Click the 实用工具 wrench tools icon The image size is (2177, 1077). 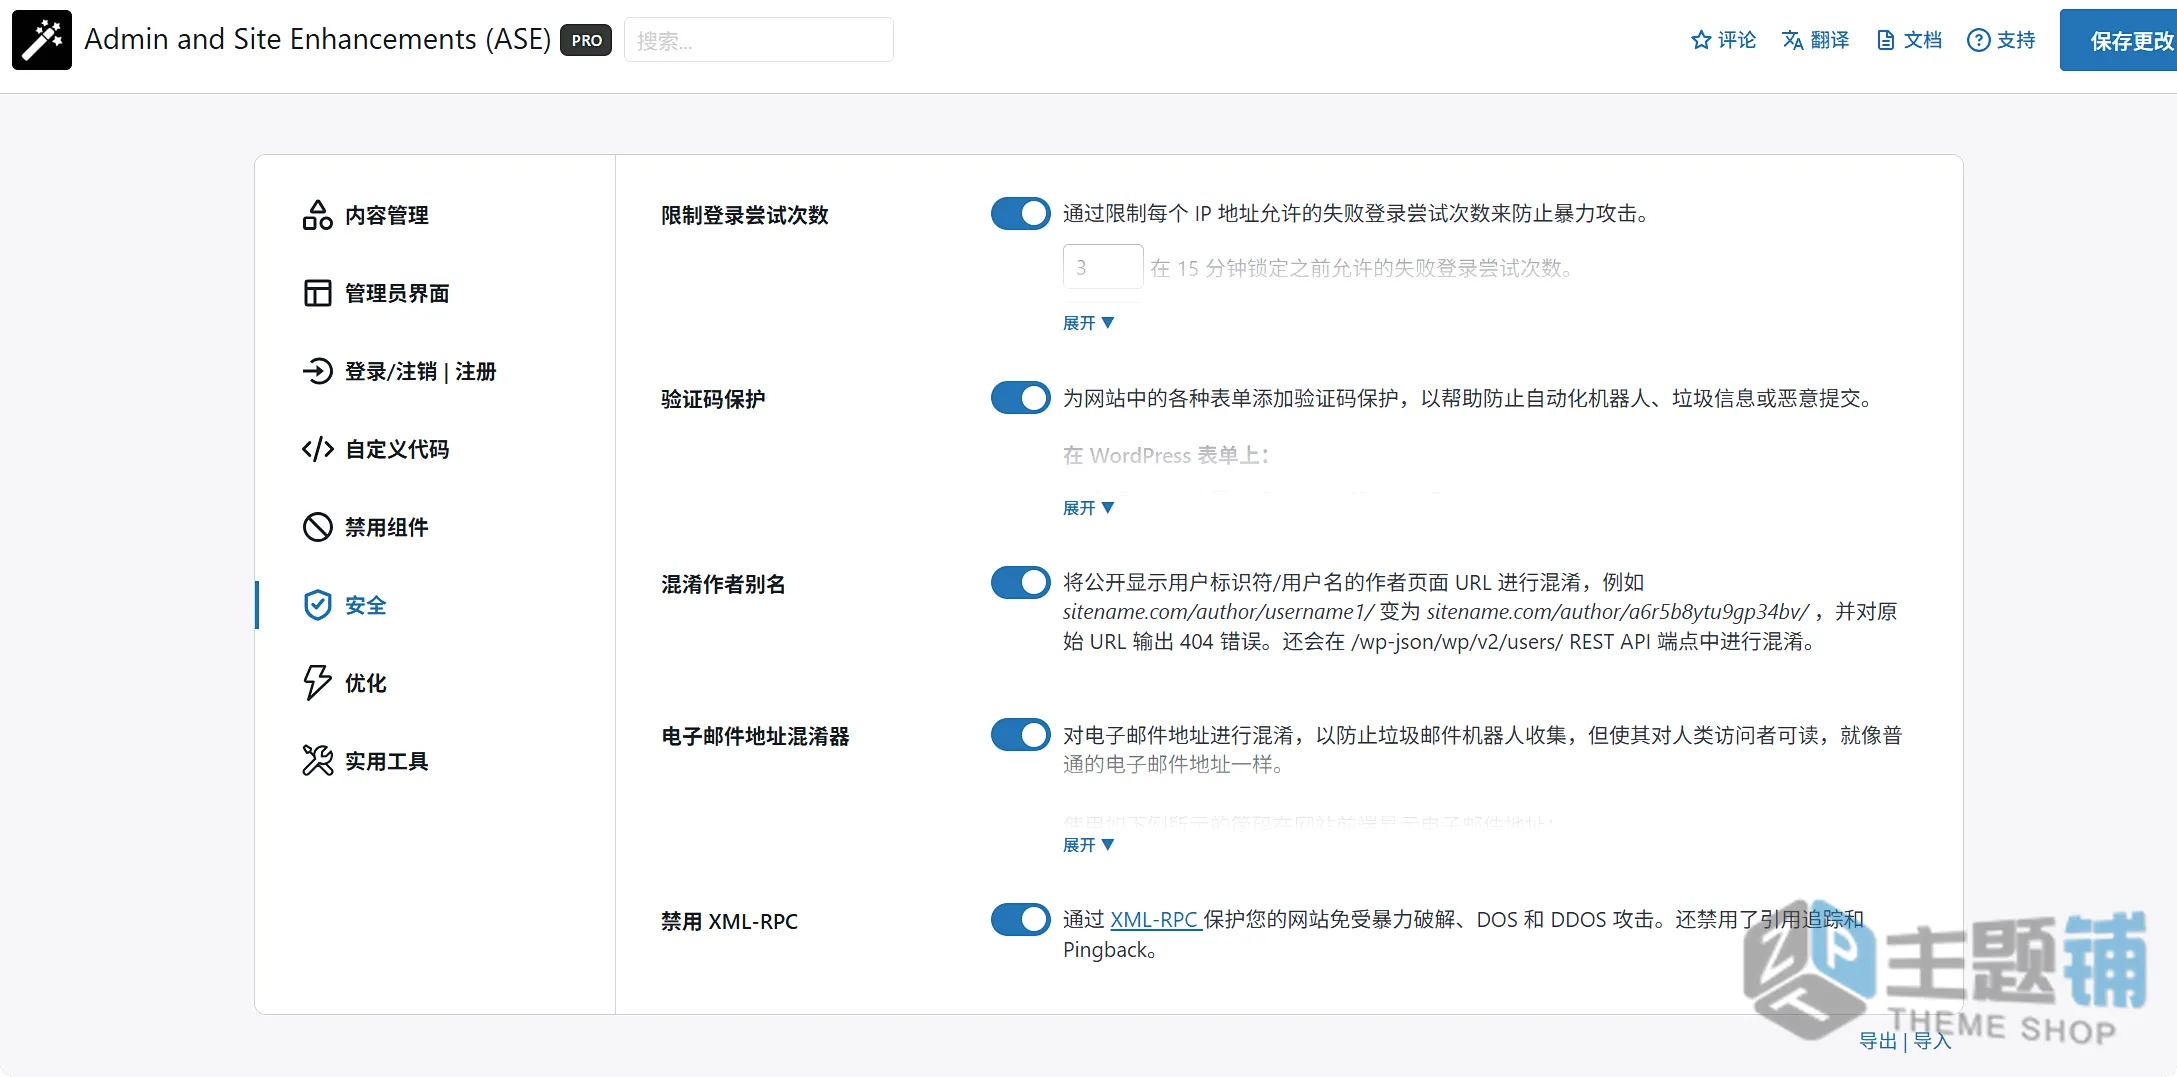click(317, 761)
